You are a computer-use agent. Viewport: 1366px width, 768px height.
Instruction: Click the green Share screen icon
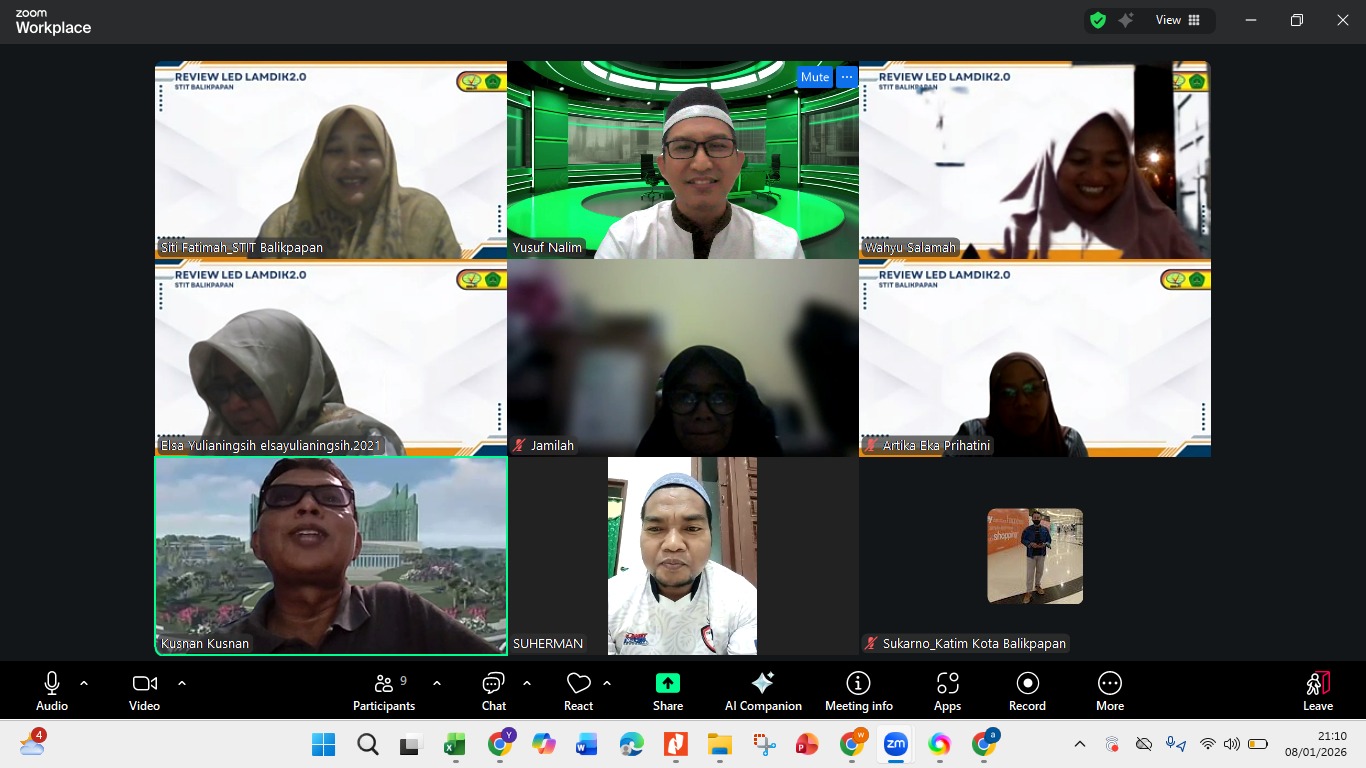pos(667,683)
